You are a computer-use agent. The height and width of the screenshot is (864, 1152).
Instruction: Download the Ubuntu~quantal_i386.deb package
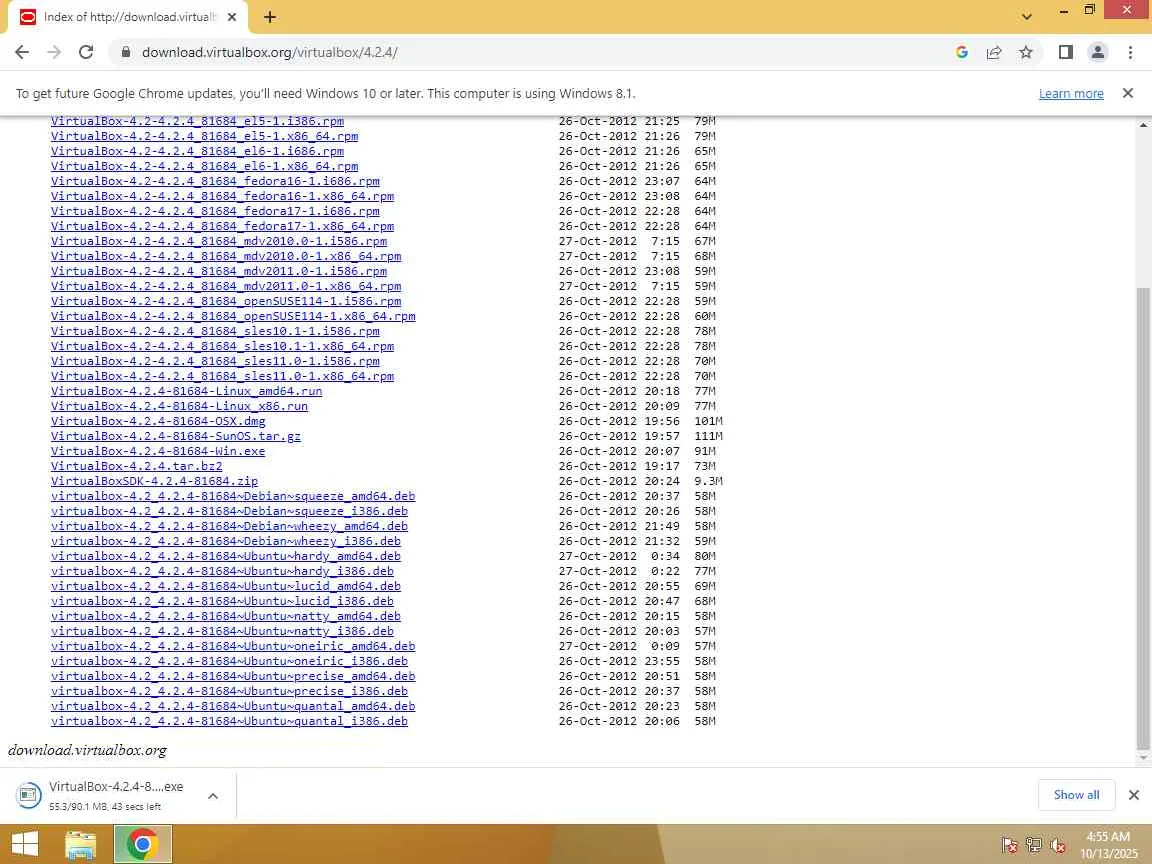229,721
